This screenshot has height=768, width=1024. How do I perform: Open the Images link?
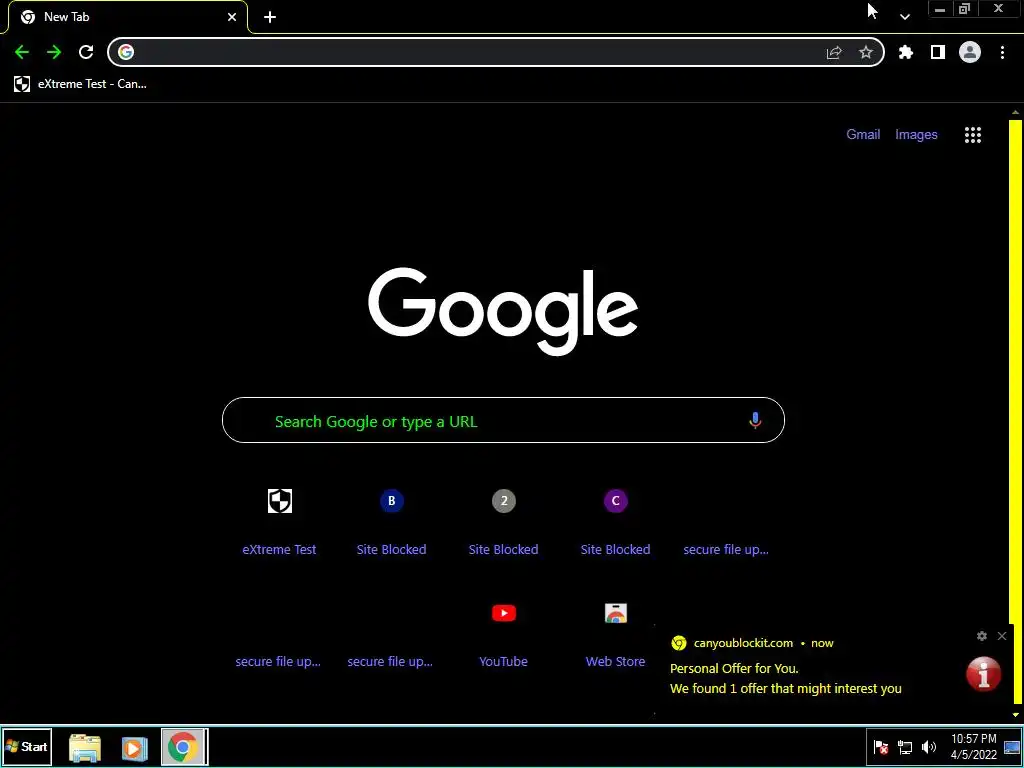click(x=916, y=135)
